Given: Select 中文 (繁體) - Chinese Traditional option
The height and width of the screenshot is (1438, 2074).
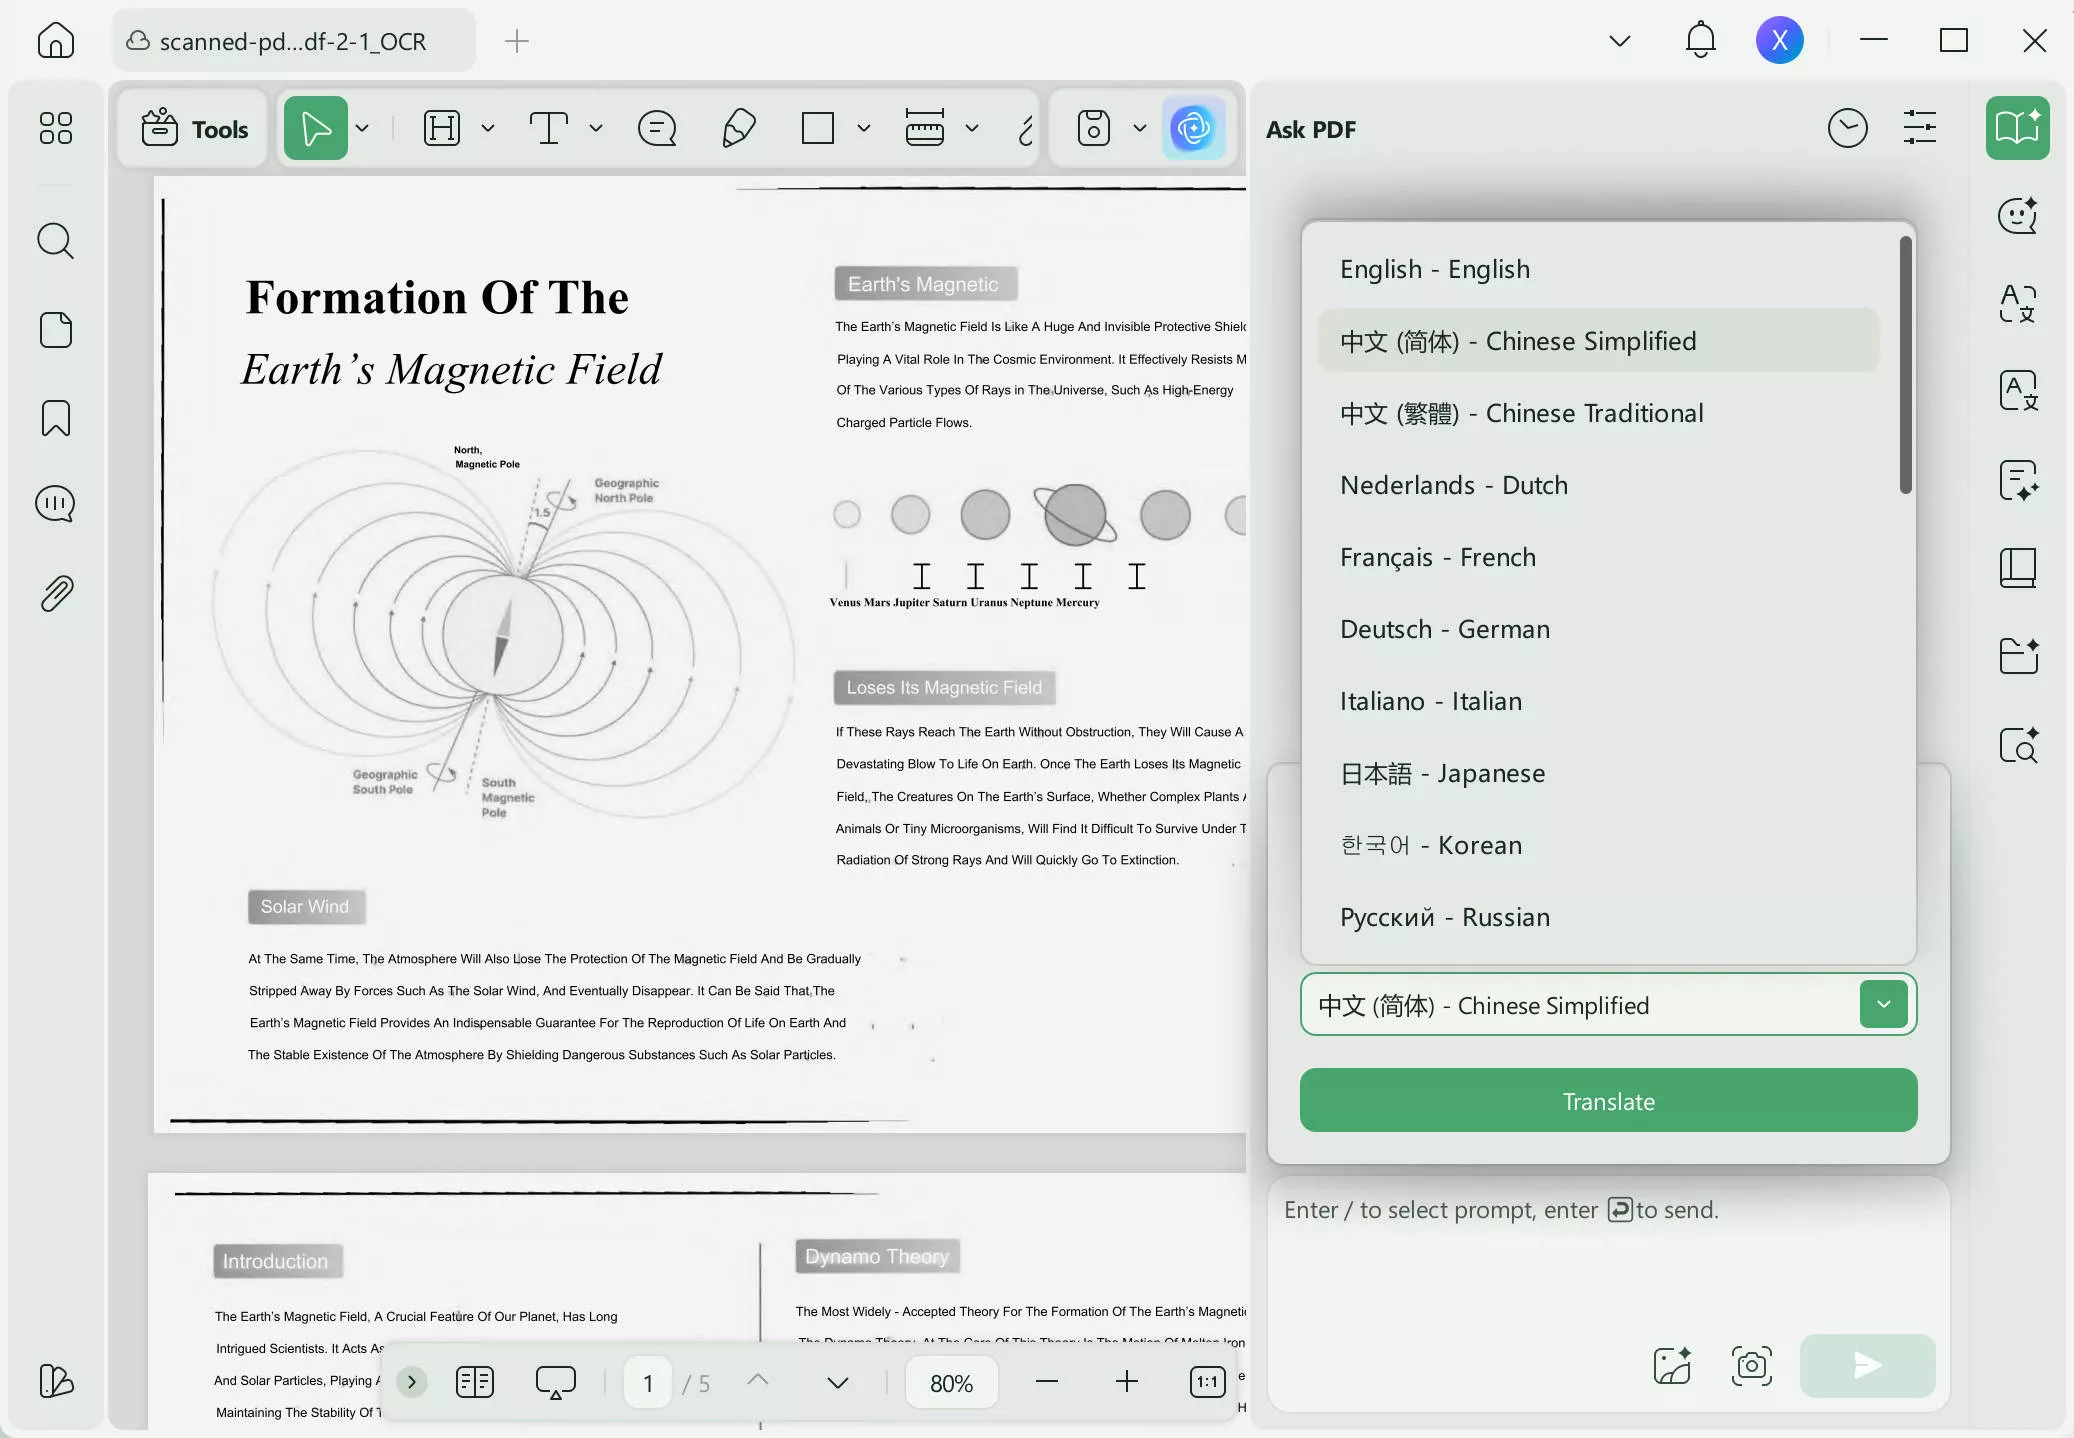Looking at the screenshot, I should click(1521, 412).
